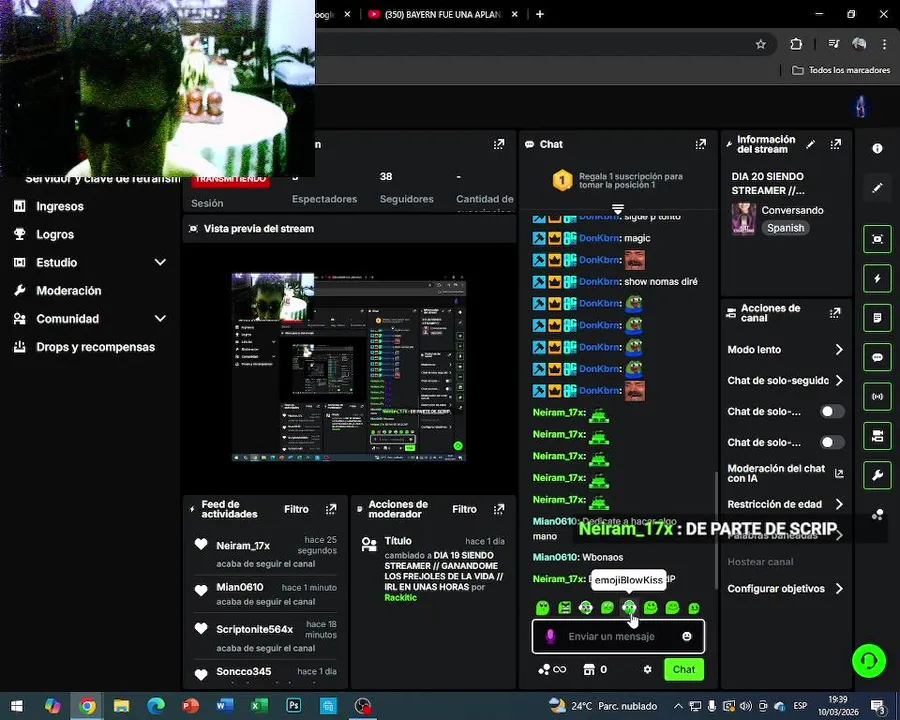The image size is (900, 720).
Task: Pop out the Acciones de canal panel
Action: (835, 313)
